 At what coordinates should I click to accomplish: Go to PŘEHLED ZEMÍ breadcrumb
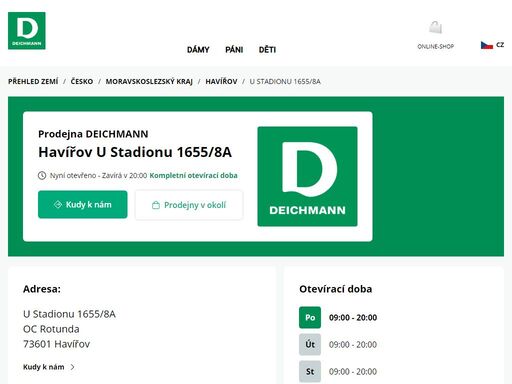33,81
